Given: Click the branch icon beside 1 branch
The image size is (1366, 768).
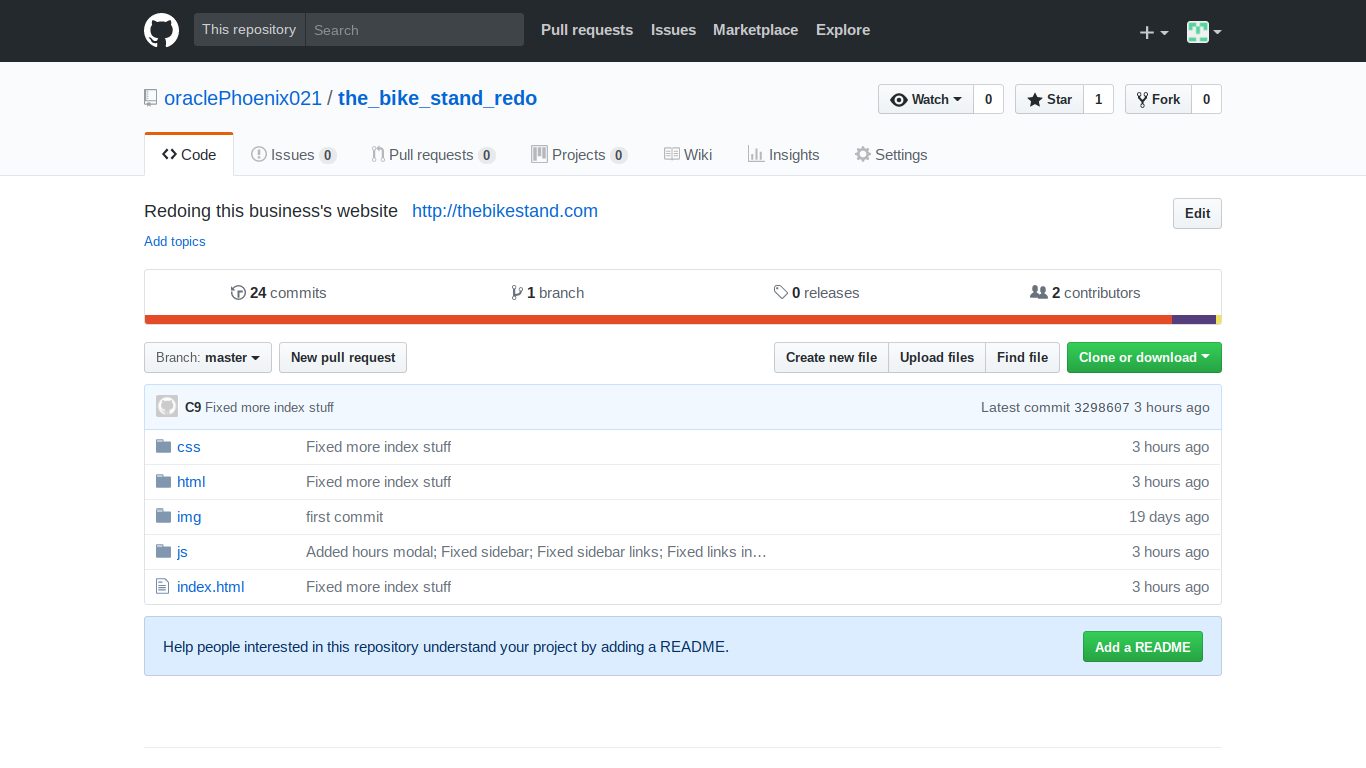Looking at the screenshot, I should (x=516, y=293).
